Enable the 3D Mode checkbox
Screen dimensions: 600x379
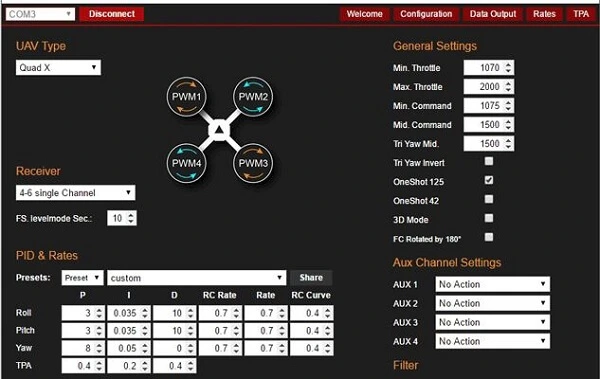coord(489,218)
